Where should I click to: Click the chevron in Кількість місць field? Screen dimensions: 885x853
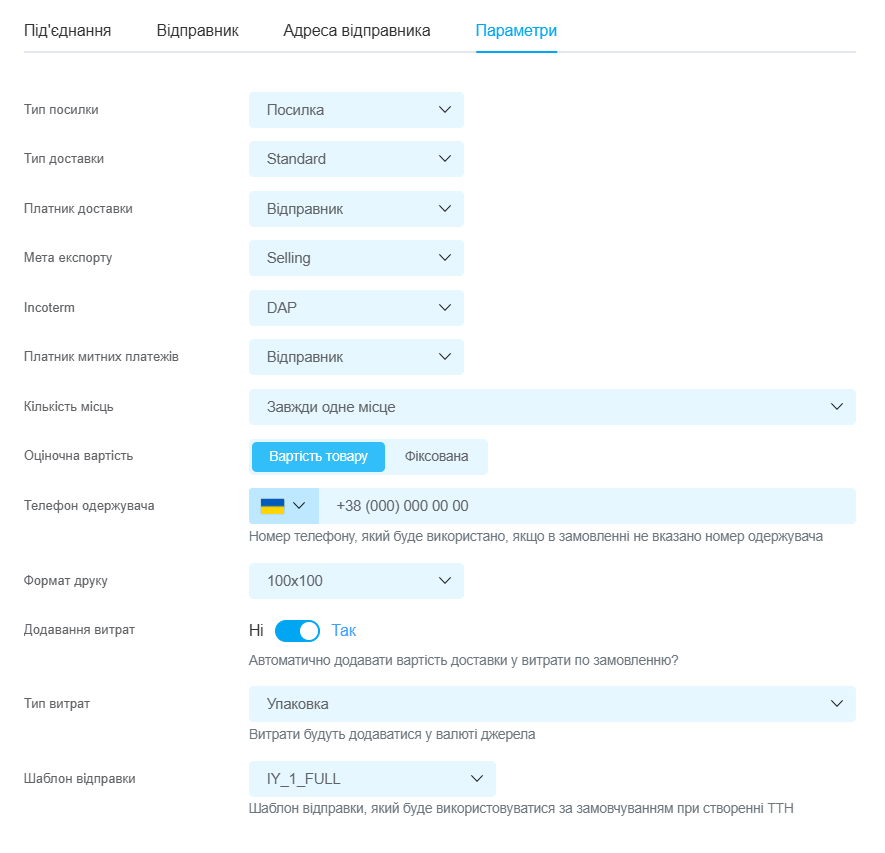point(837,407)
